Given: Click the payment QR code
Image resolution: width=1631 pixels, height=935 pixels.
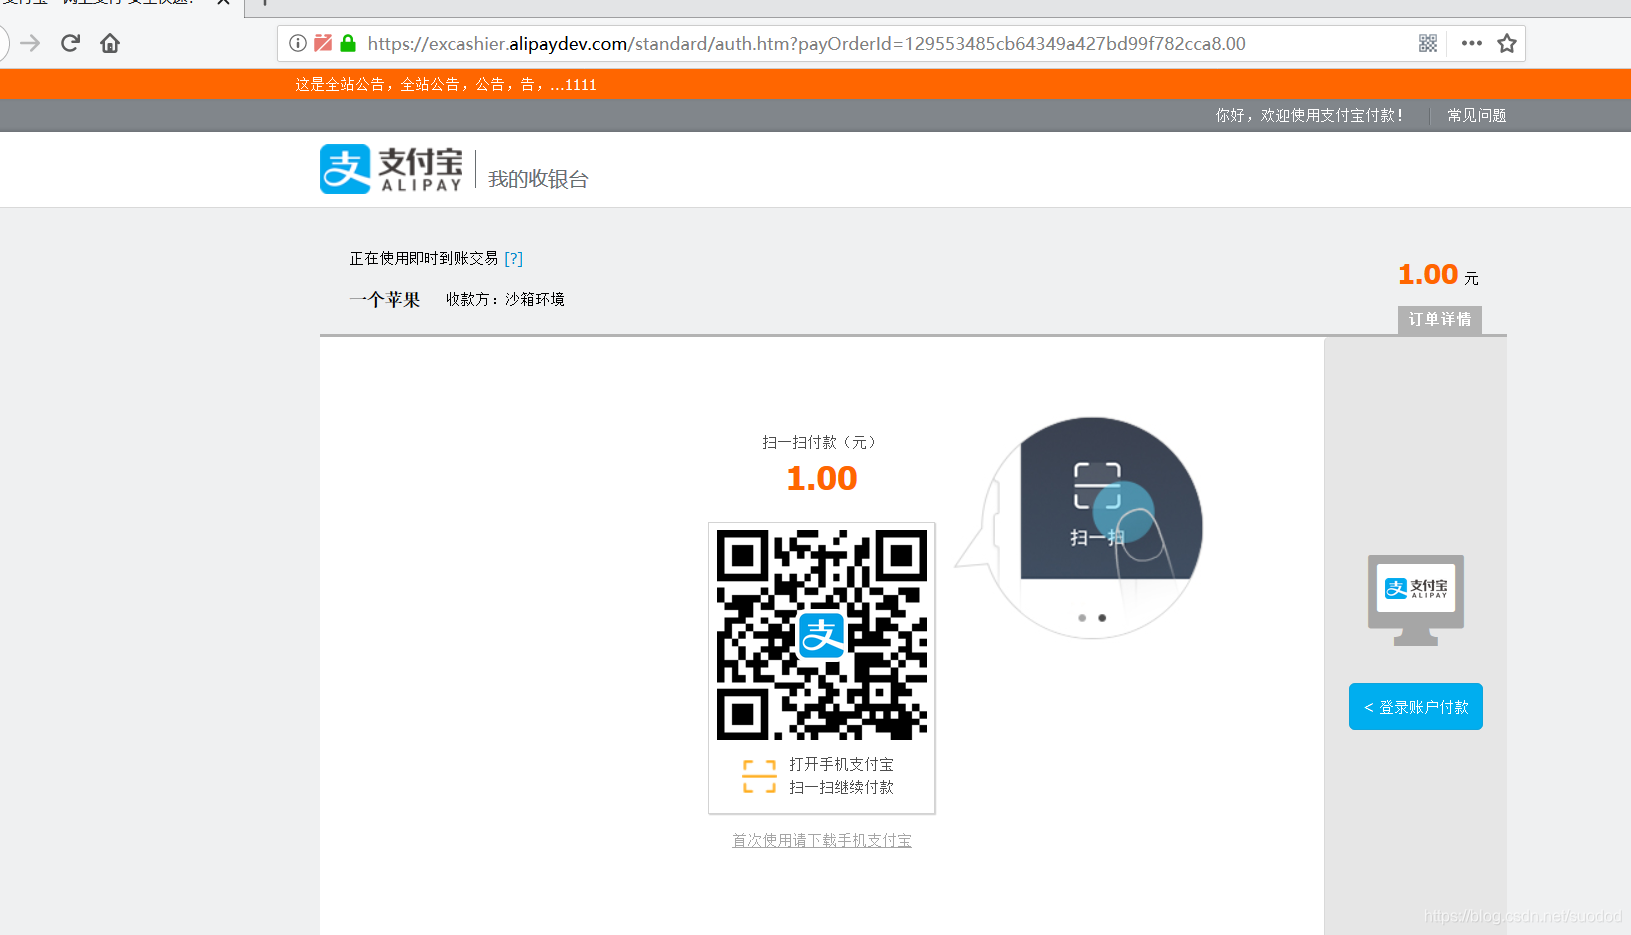Looking at the screenshot, I should click(x=822, y=635).
